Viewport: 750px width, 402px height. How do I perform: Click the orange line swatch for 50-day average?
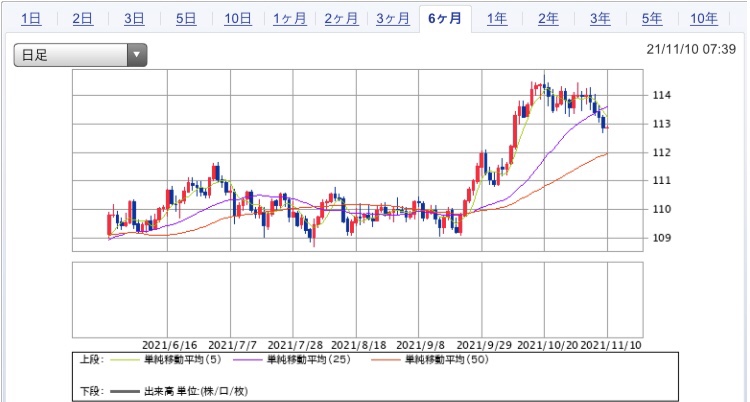coord(386,360)
